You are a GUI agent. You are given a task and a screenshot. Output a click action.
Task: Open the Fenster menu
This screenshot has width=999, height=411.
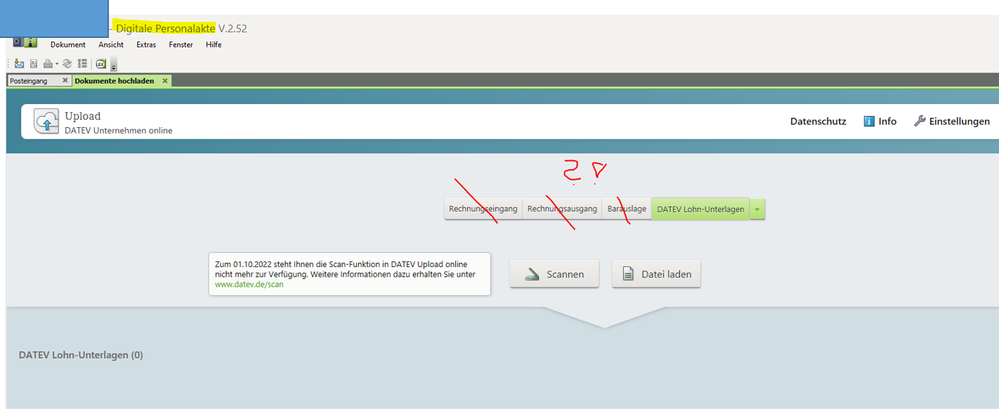(181, 45)
